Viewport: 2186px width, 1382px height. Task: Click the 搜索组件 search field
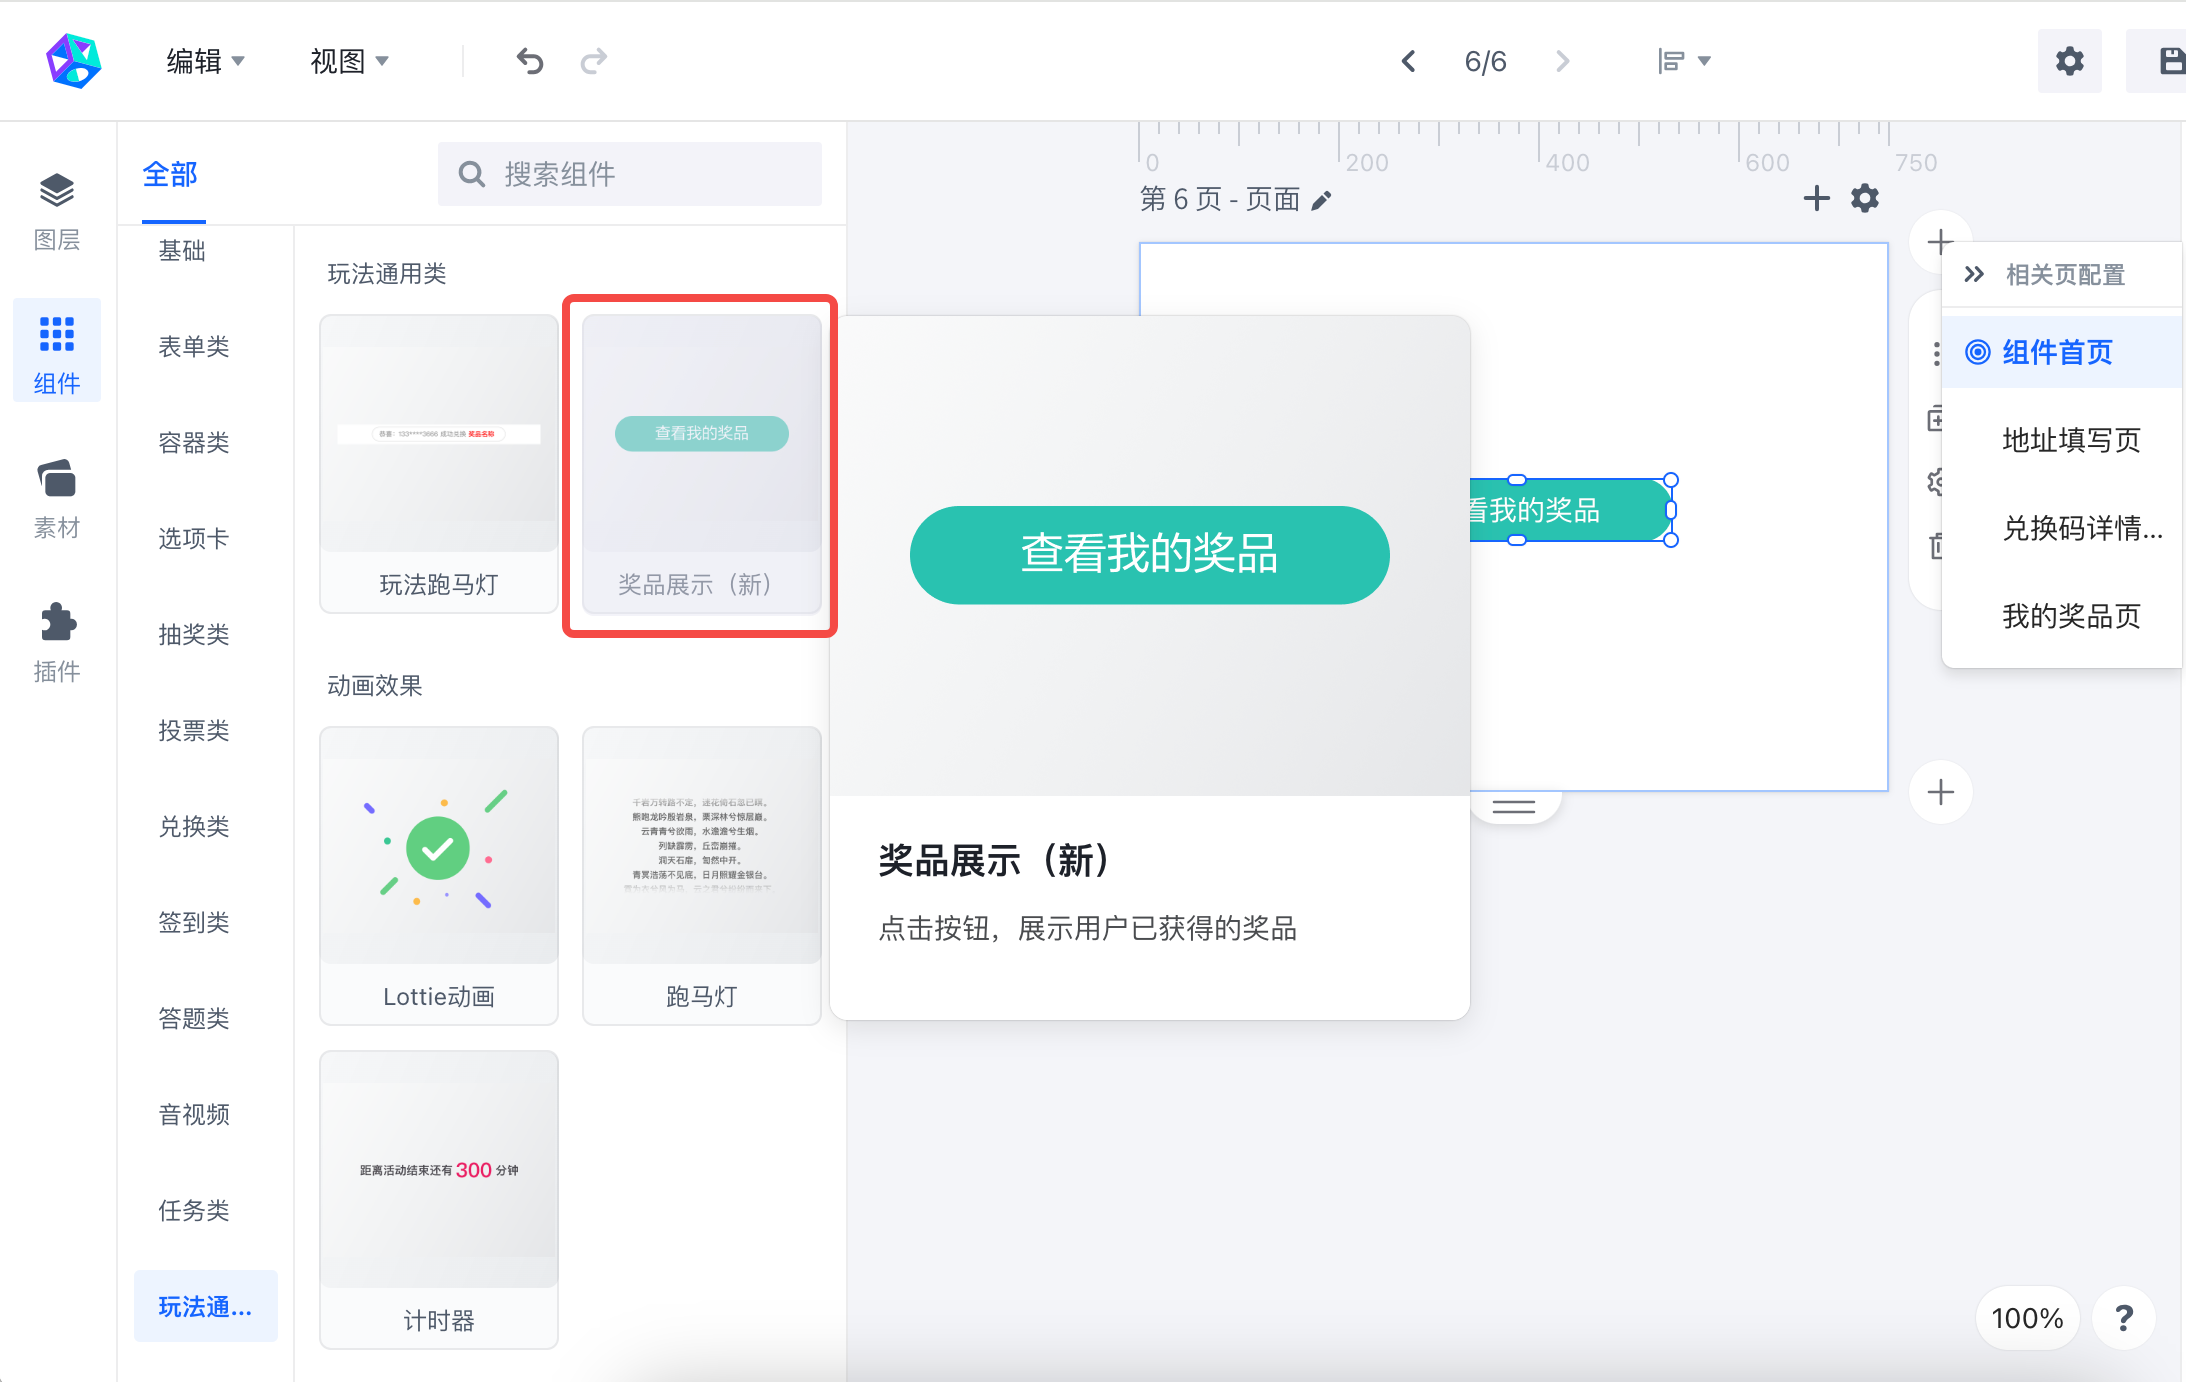click(630, 174)
